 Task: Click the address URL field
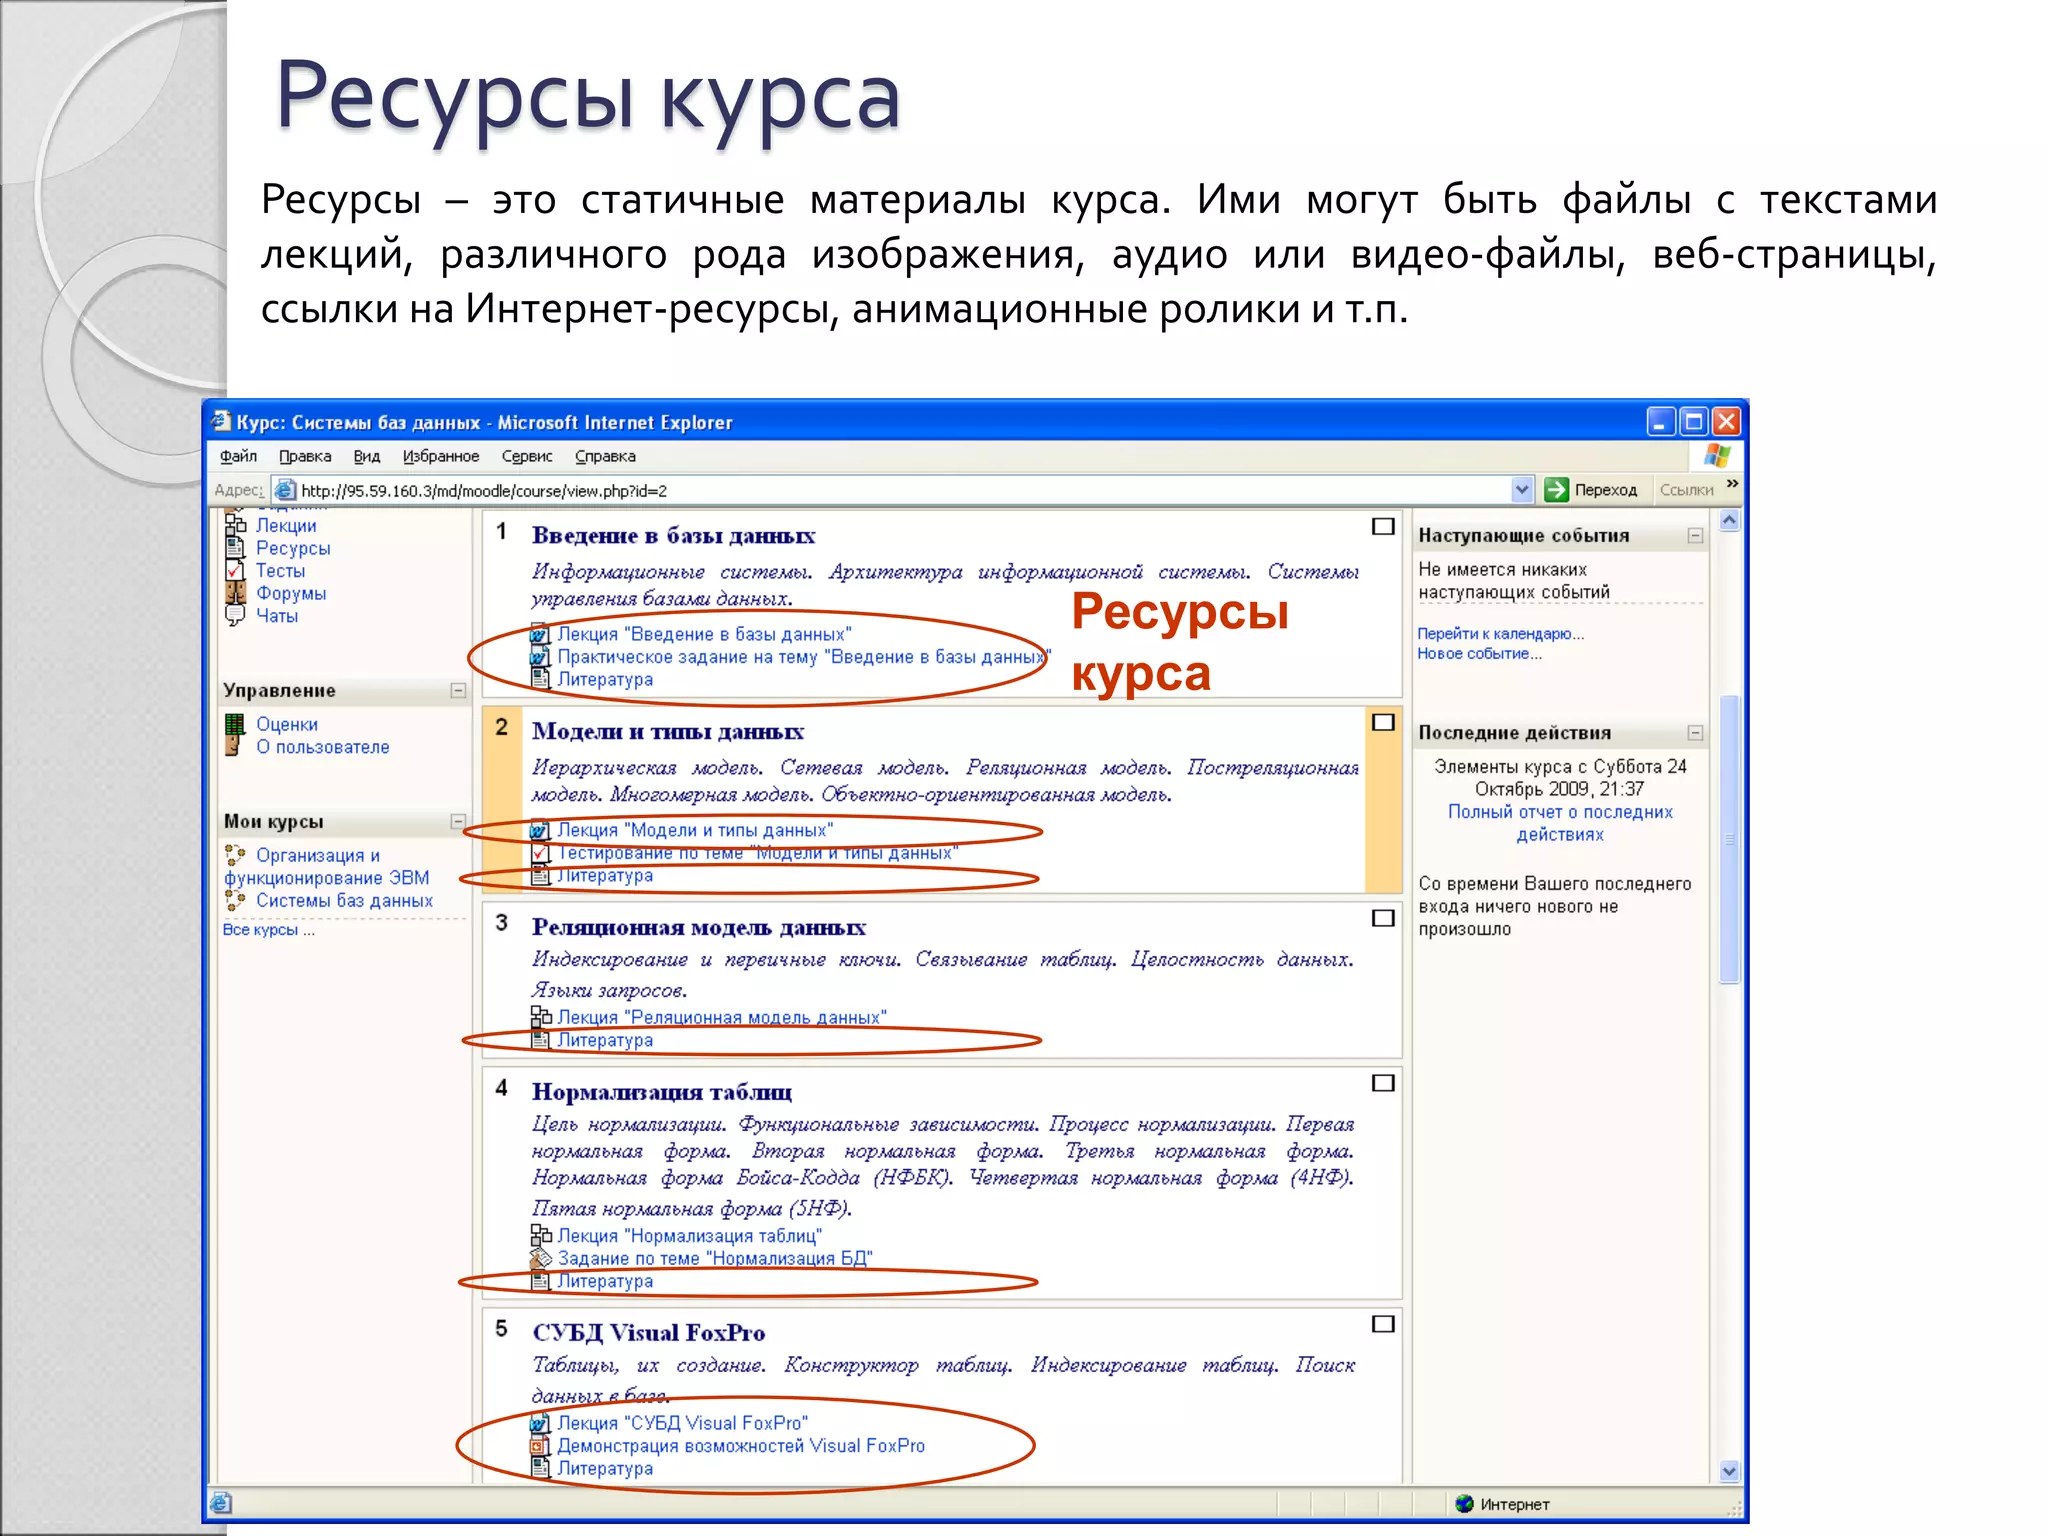pyautogui.click(x=900, y=490)
